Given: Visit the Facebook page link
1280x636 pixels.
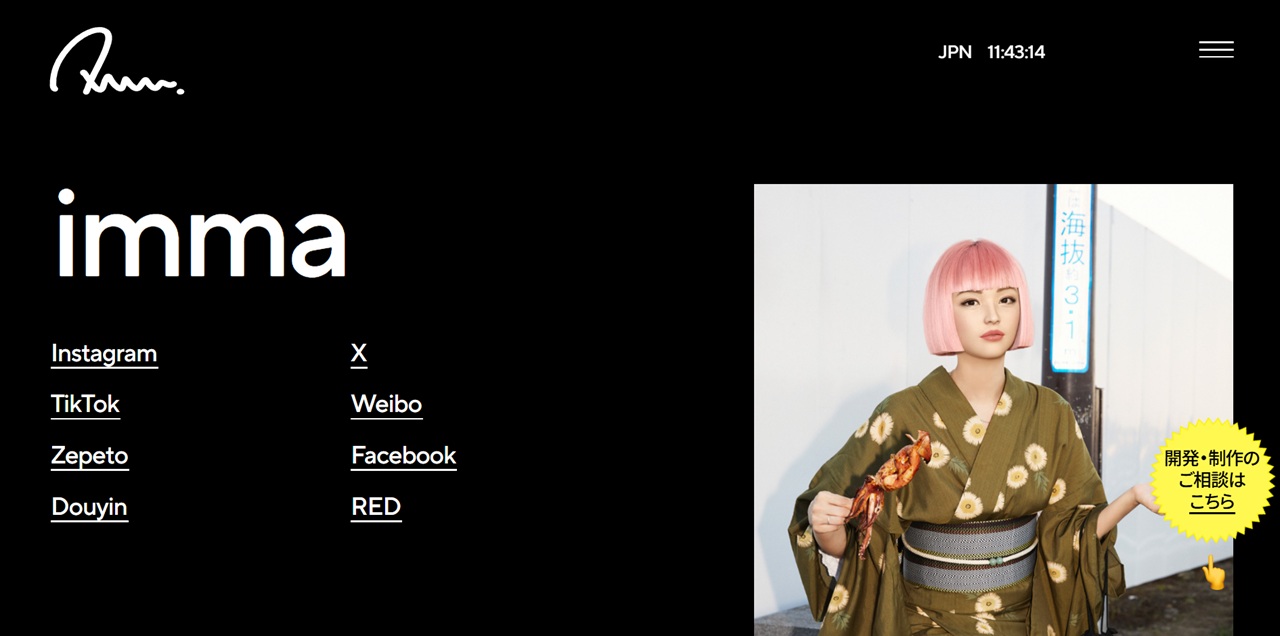Looking at the screenshot, I should [403, 456].
